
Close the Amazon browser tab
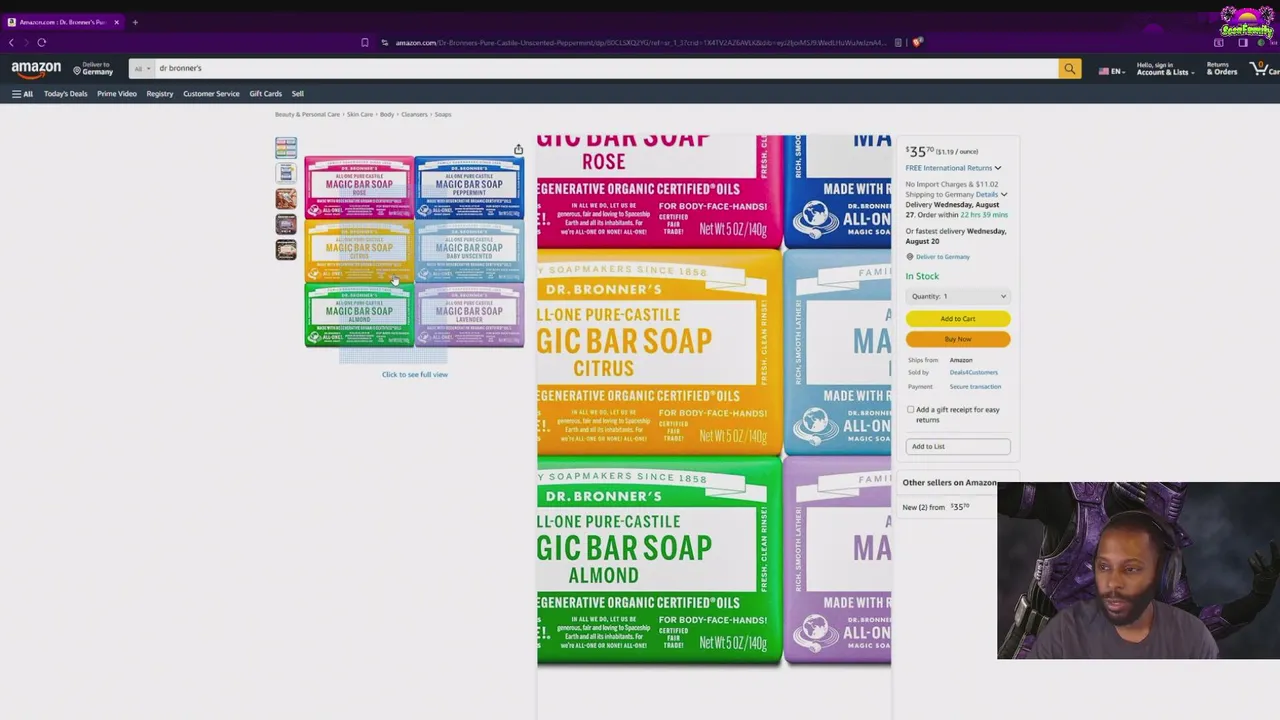[116, 22]
